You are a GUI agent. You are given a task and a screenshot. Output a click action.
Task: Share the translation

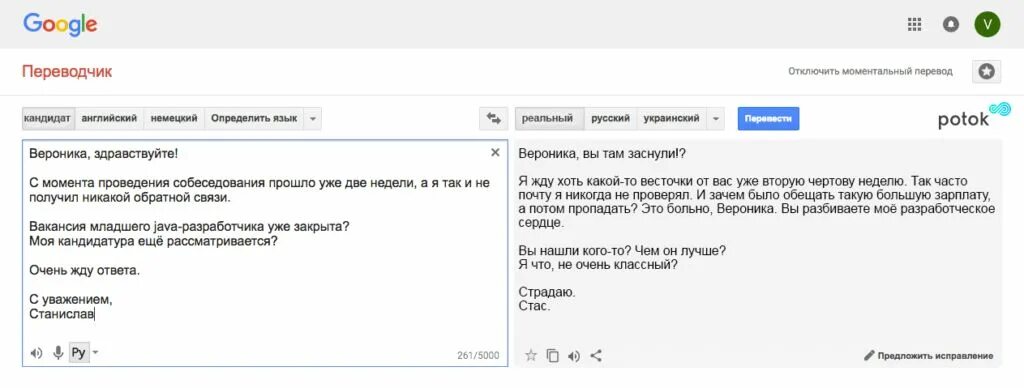(596, 356)
